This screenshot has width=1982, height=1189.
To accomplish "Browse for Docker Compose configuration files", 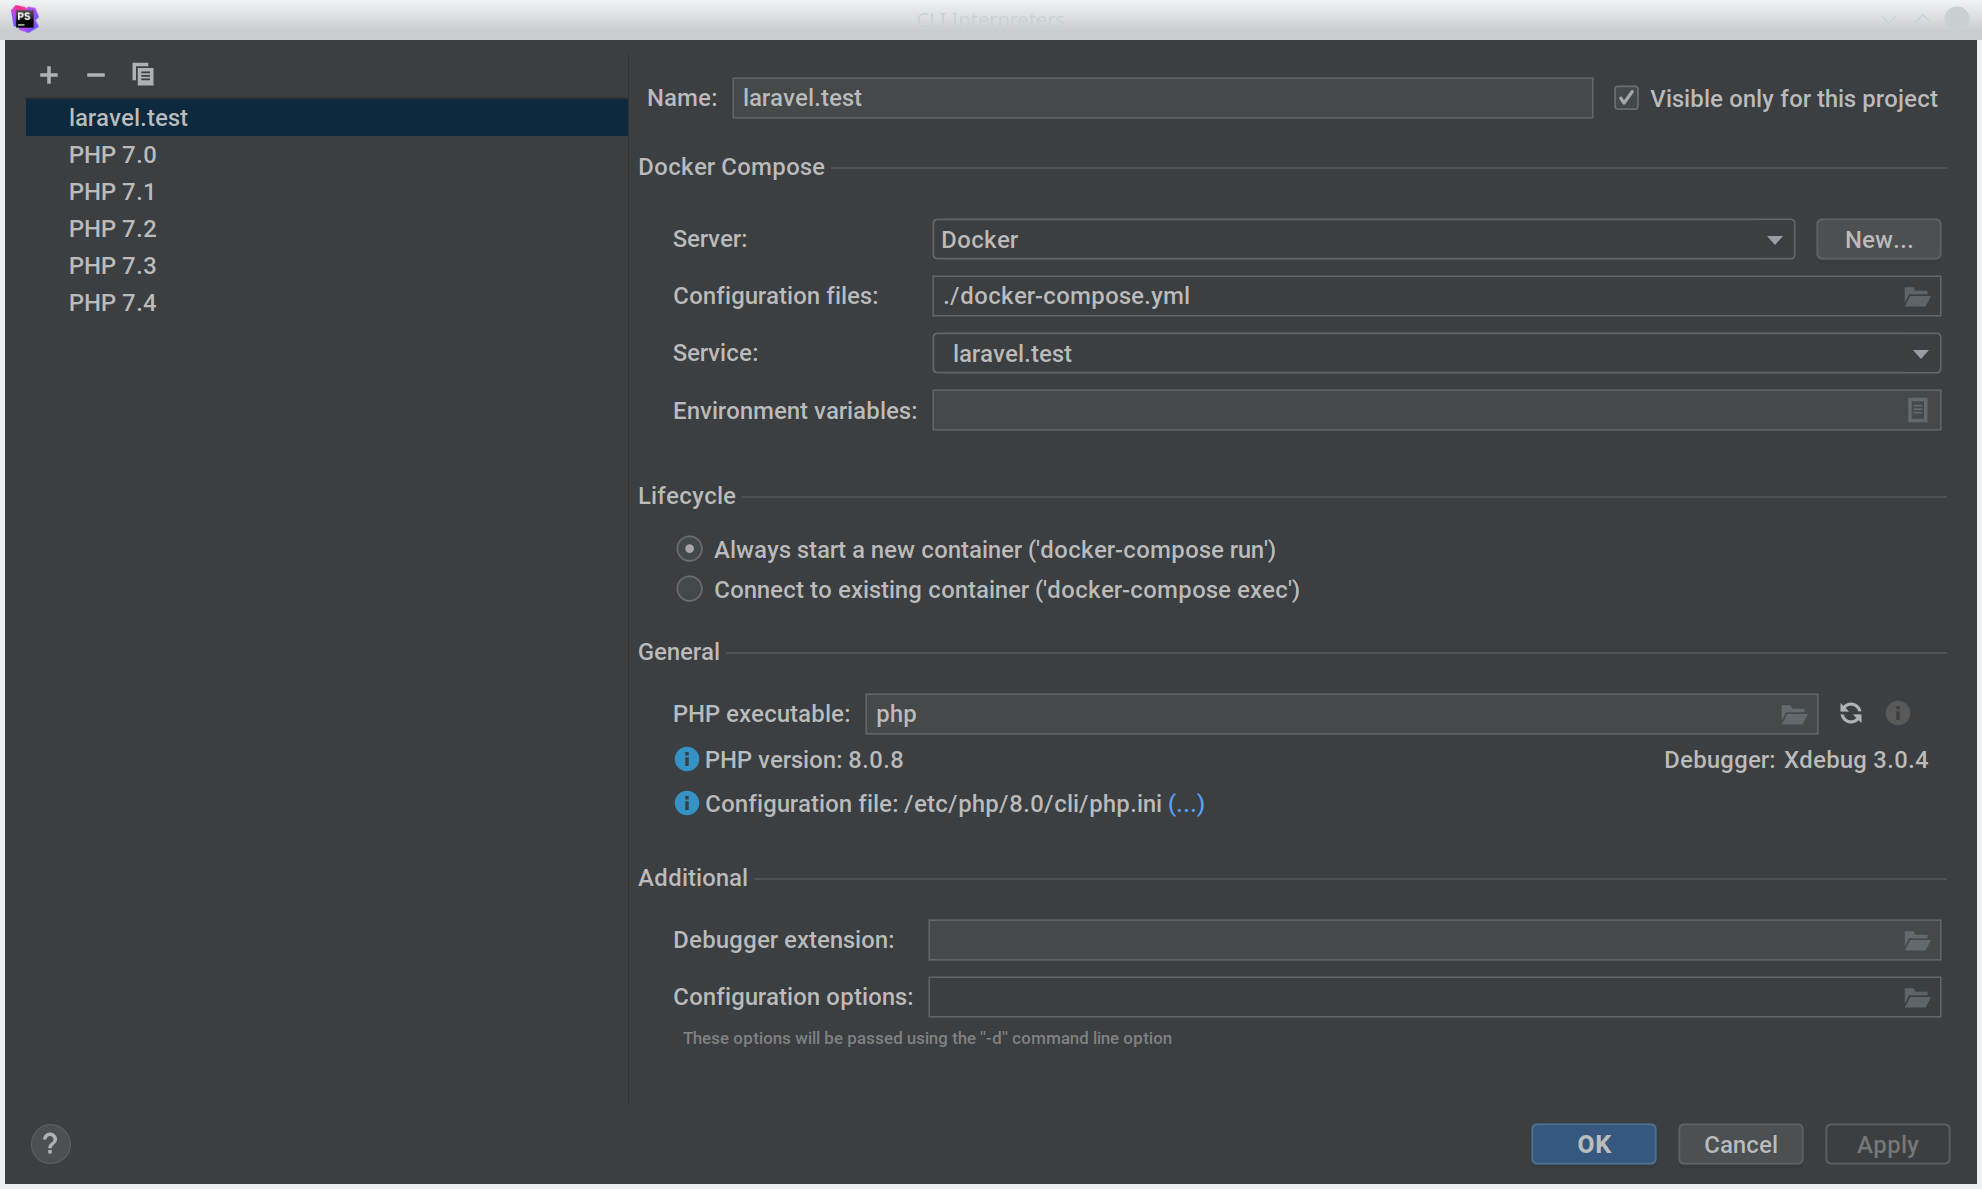I will [1916, 297].
